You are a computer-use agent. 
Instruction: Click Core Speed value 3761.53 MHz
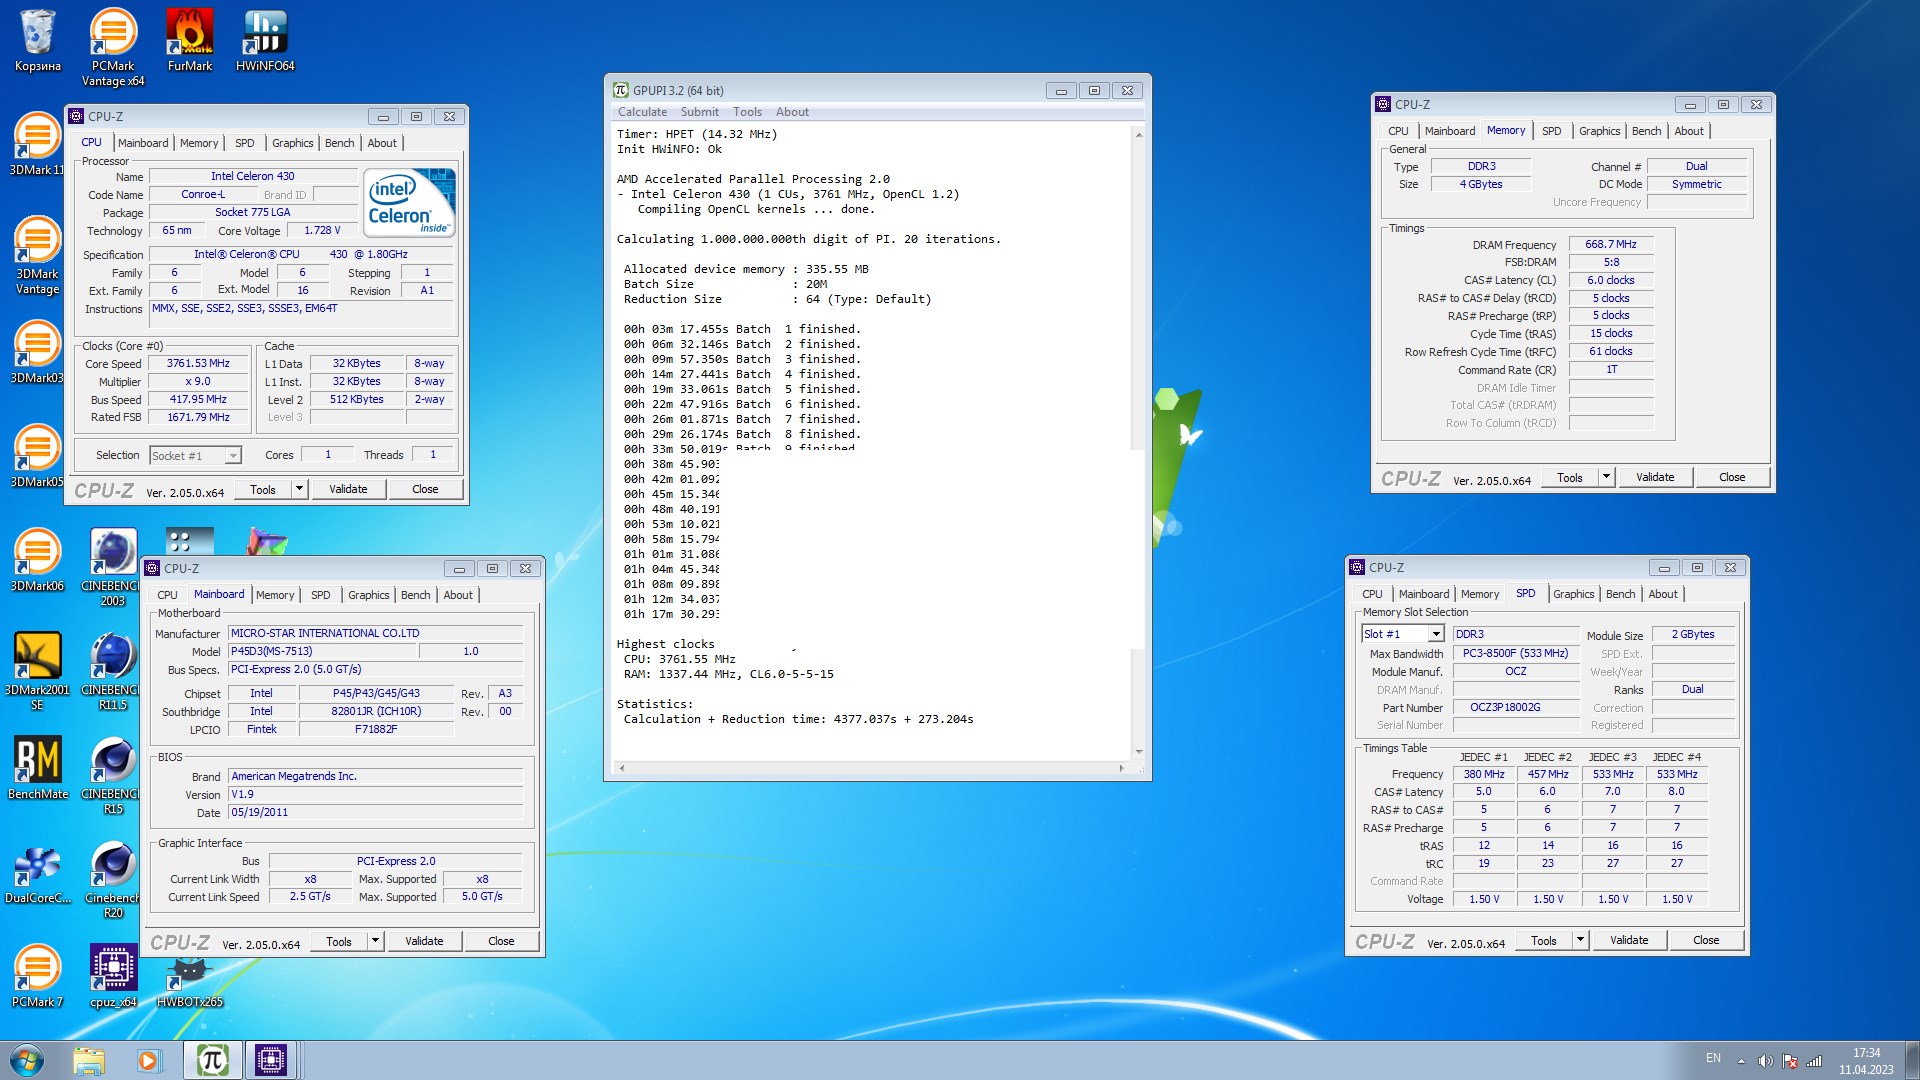pyautogui.click(x=198, y=364)
